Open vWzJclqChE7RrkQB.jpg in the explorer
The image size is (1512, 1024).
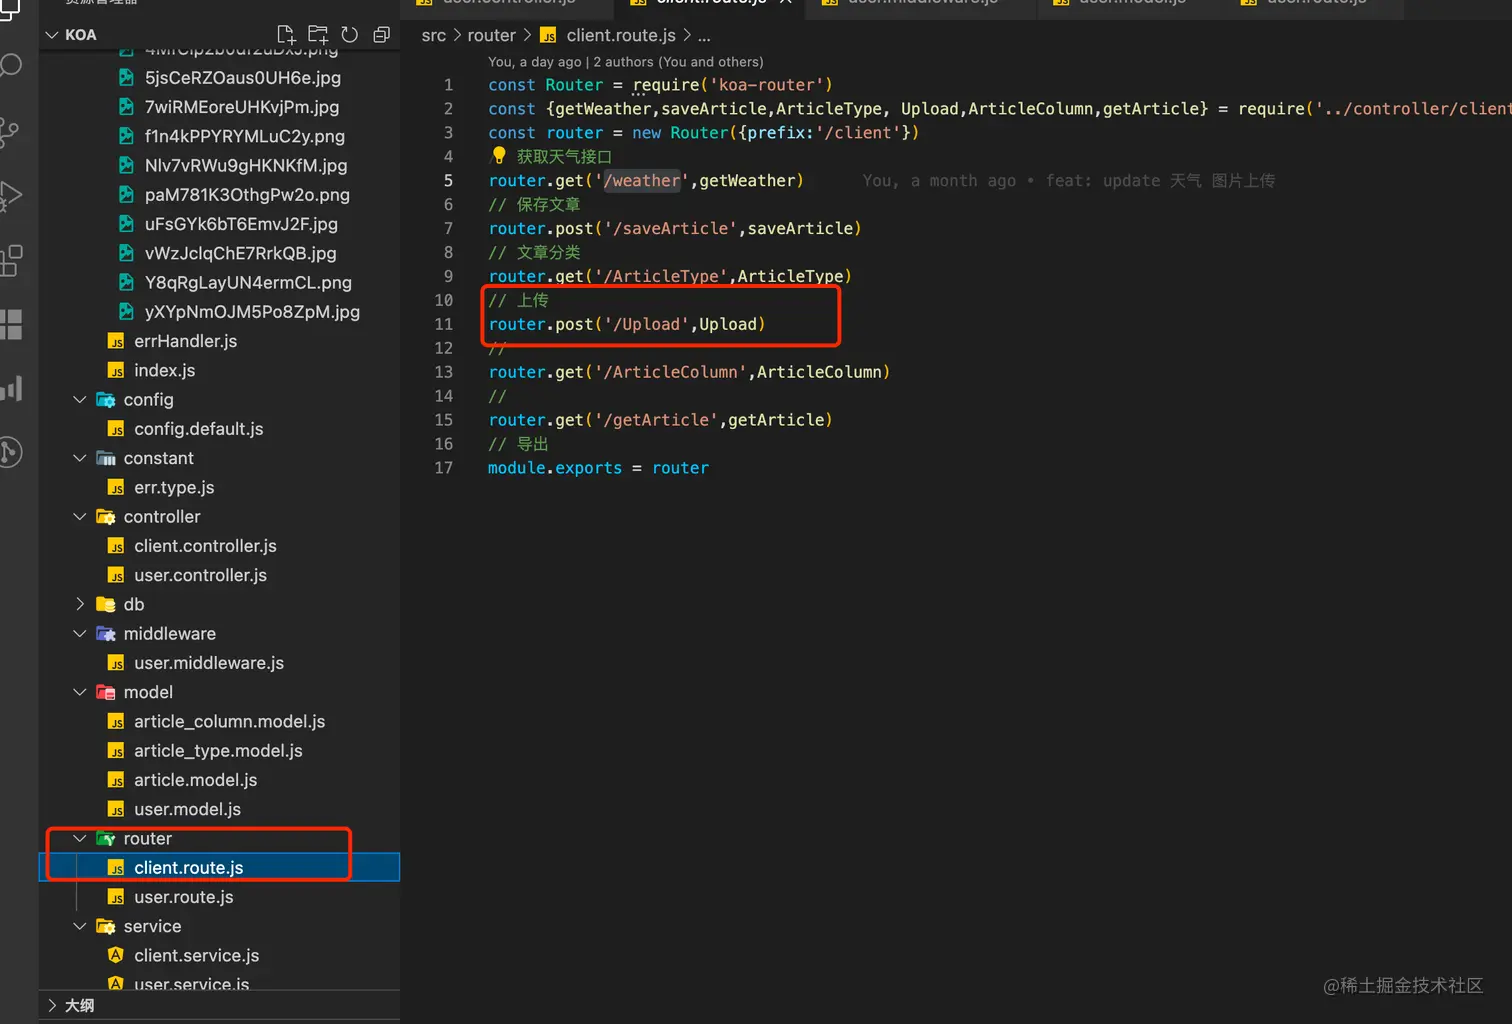pos(241,253)
